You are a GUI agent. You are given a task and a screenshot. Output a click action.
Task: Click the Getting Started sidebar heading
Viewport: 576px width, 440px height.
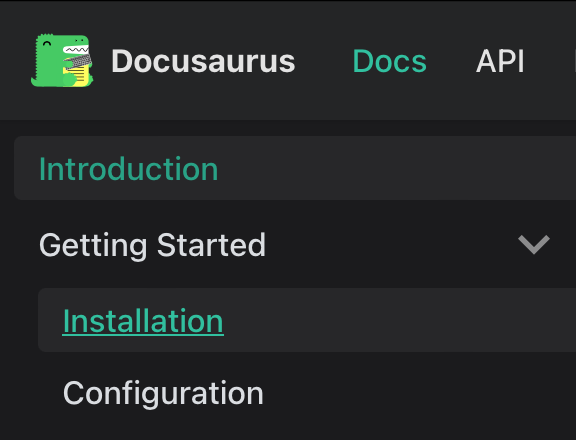(152, 245)
